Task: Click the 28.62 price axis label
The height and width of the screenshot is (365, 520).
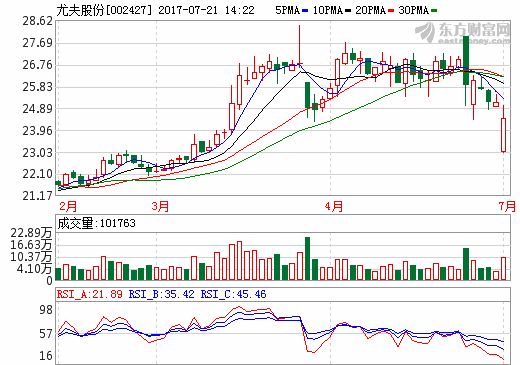Action: 38,21
